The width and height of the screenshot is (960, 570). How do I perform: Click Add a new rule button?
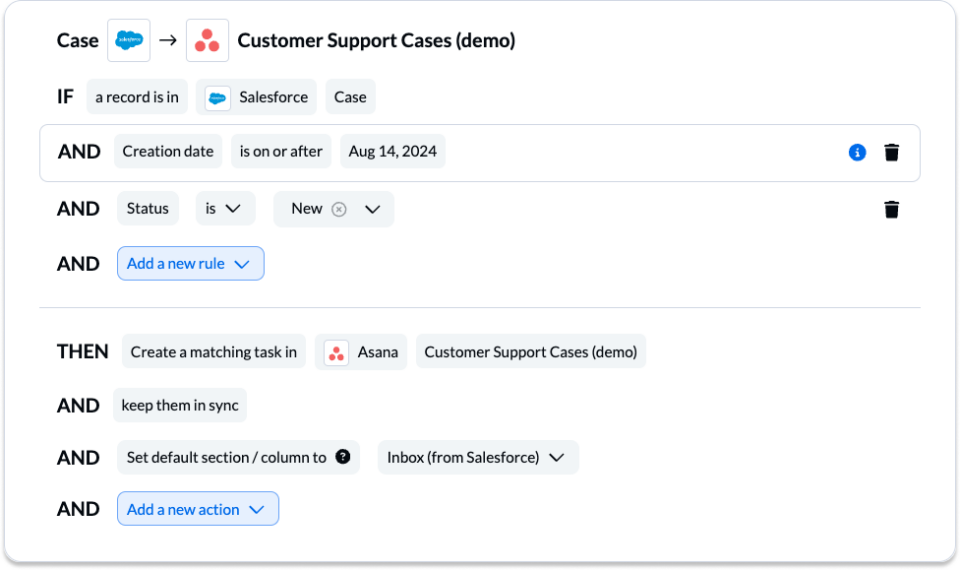click(x=190, y=264)
